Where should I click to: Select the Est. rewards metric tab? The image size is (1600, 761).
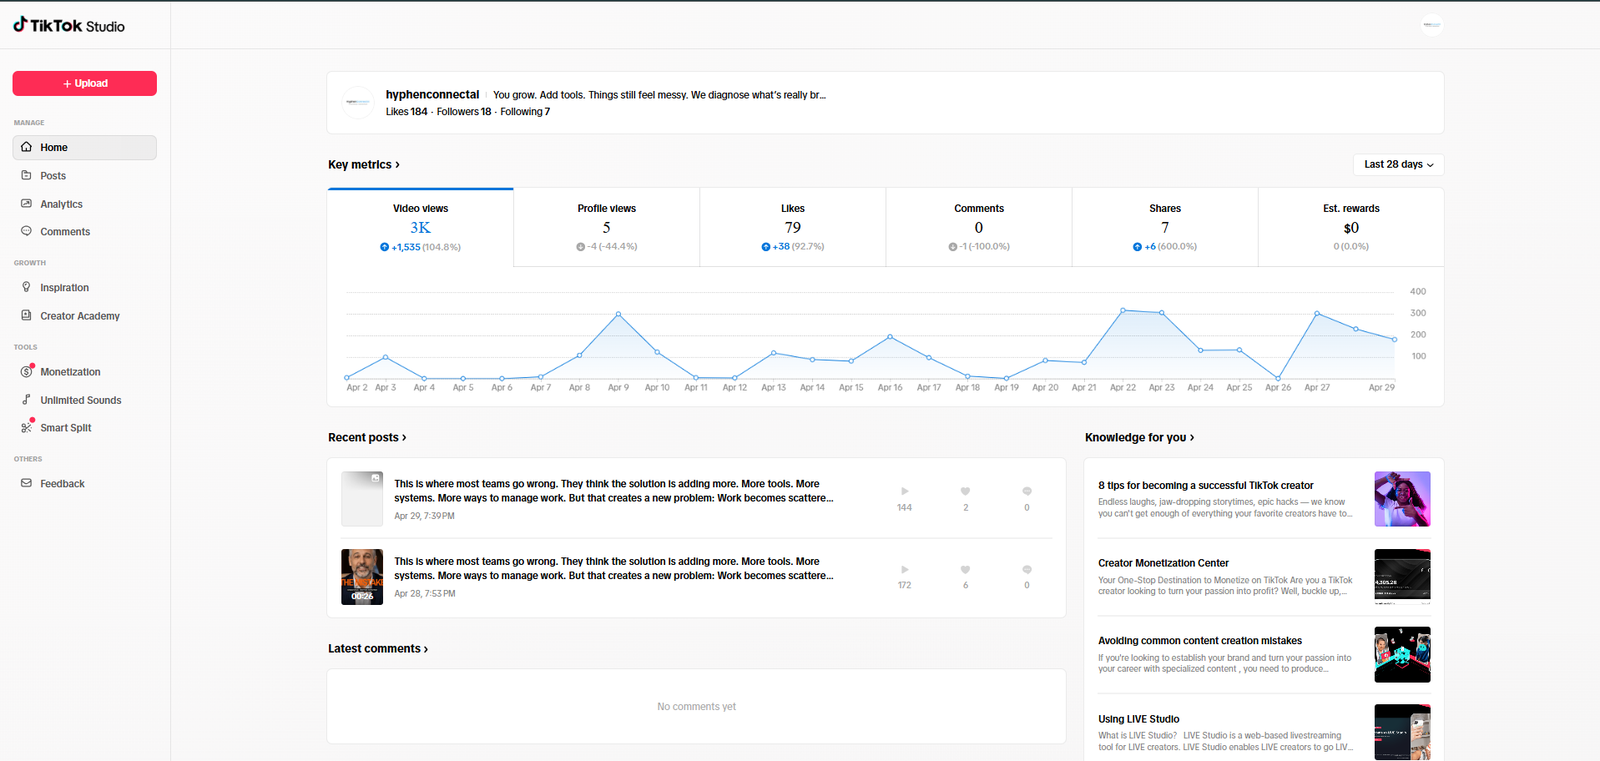click(x=1351, y=228)
